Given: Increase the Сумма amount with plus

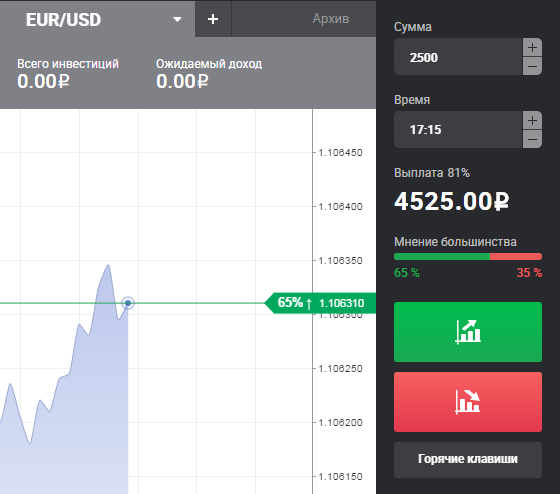Looking at the screenshot, I should pyautogui.click(x=532, y=48).
